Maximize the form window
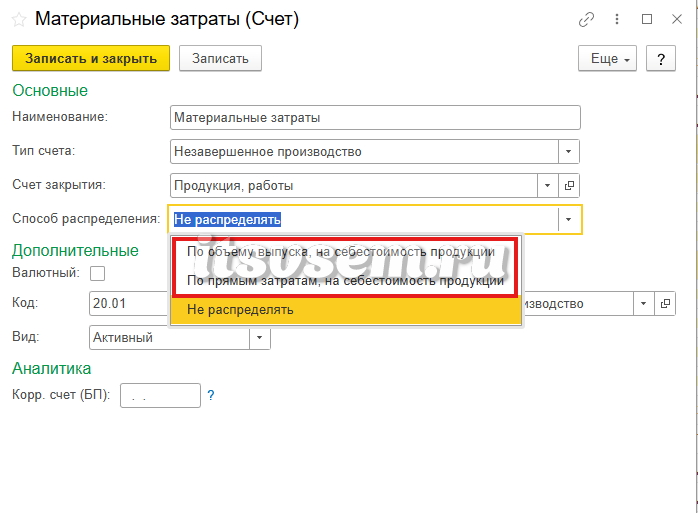Viewport: 698px width, 513px height. [x=647, y=19]
